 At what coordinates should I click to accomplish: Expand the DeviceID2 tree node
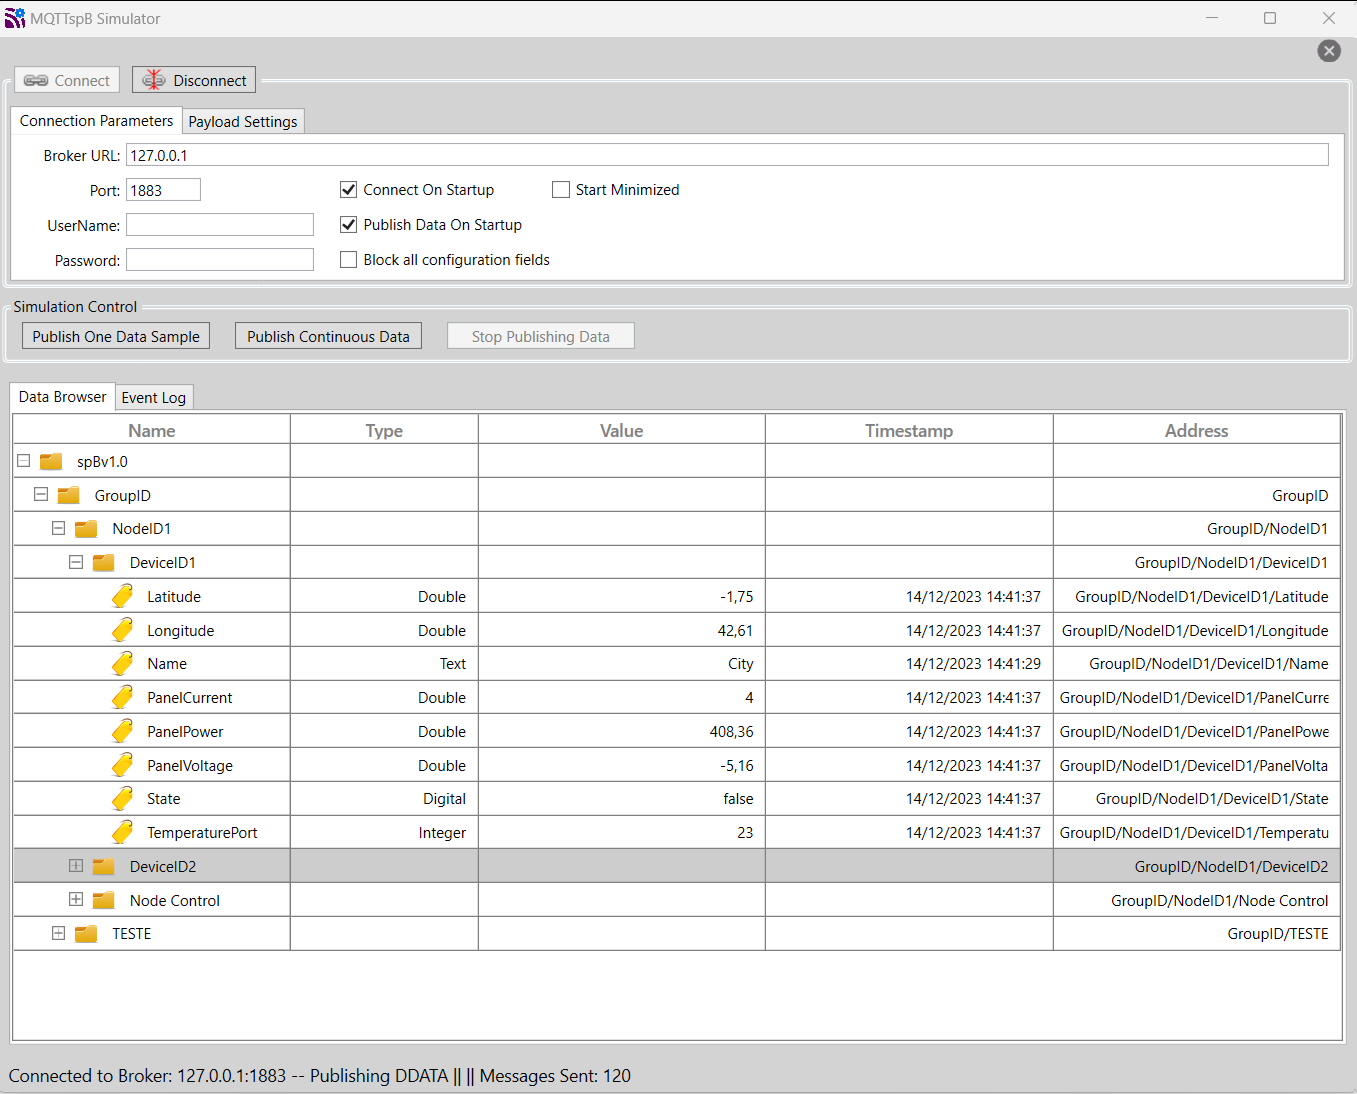(76, 866)
